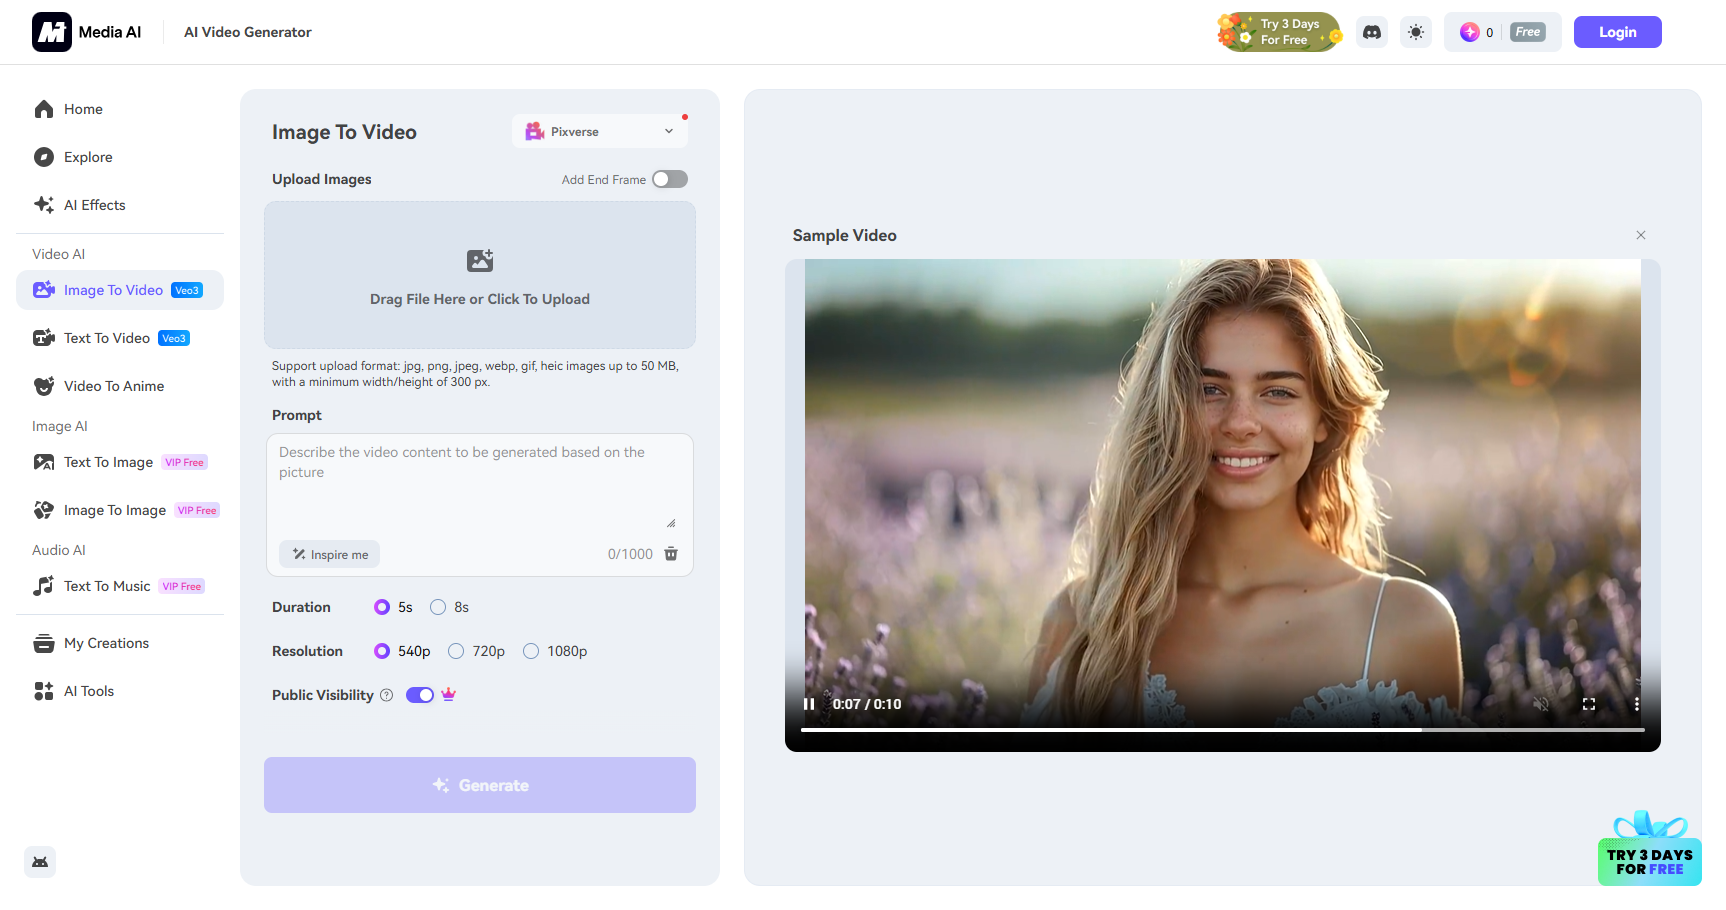
Task: Open the Text To Music tool
Action: click(107, 586)
